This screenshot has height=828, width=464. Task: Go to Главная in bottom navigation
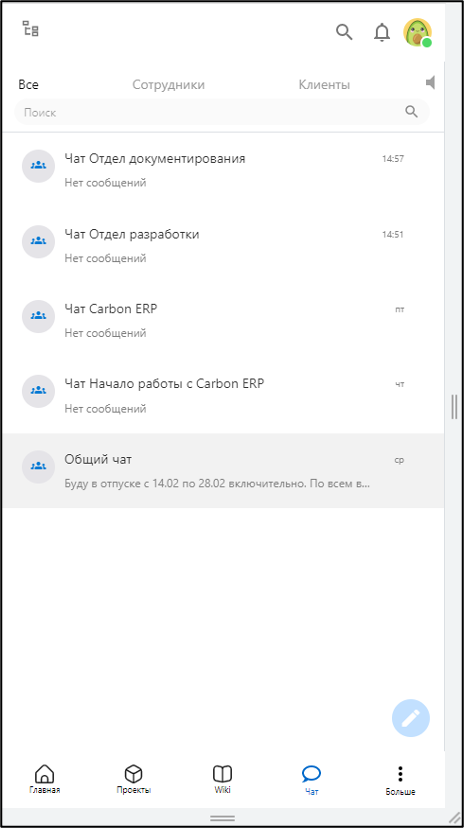coord(44,779)
